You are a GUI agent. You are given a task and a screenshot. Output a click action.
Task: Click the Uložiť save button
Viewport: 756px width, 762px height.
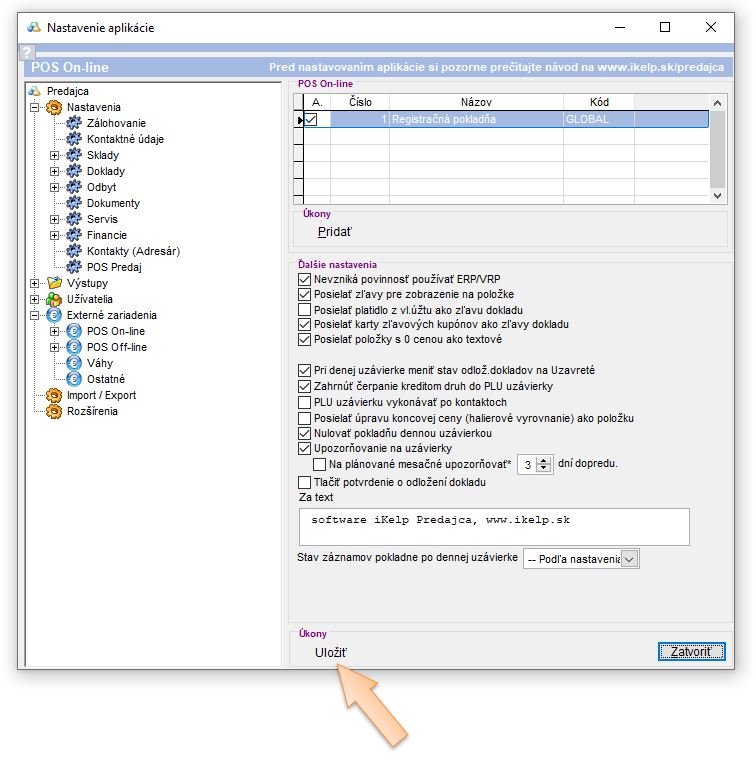[x=331, y=653]
